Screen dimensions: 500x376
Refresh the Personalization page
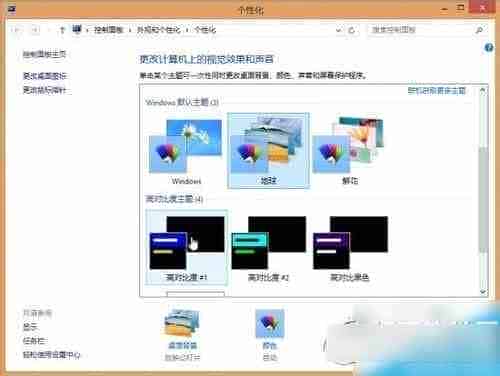click(x=351, y=30)
